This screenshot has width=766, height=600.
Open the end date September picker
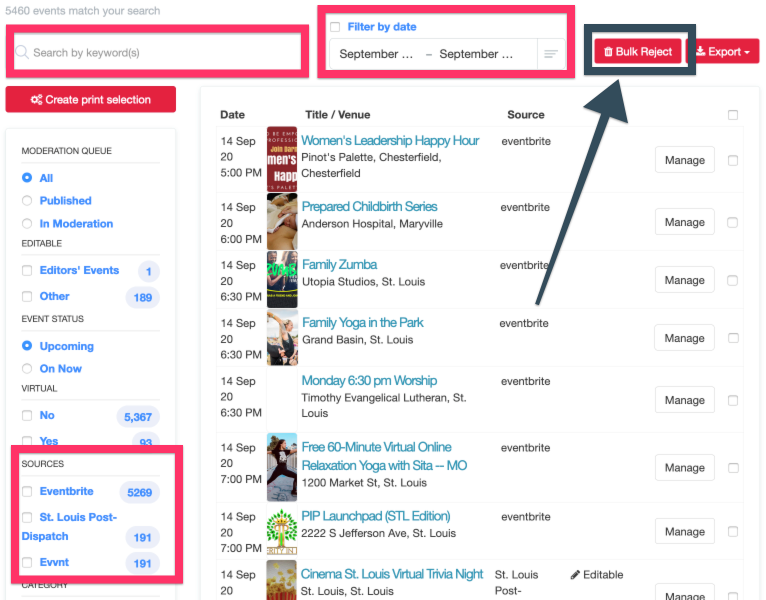point(476,54)
